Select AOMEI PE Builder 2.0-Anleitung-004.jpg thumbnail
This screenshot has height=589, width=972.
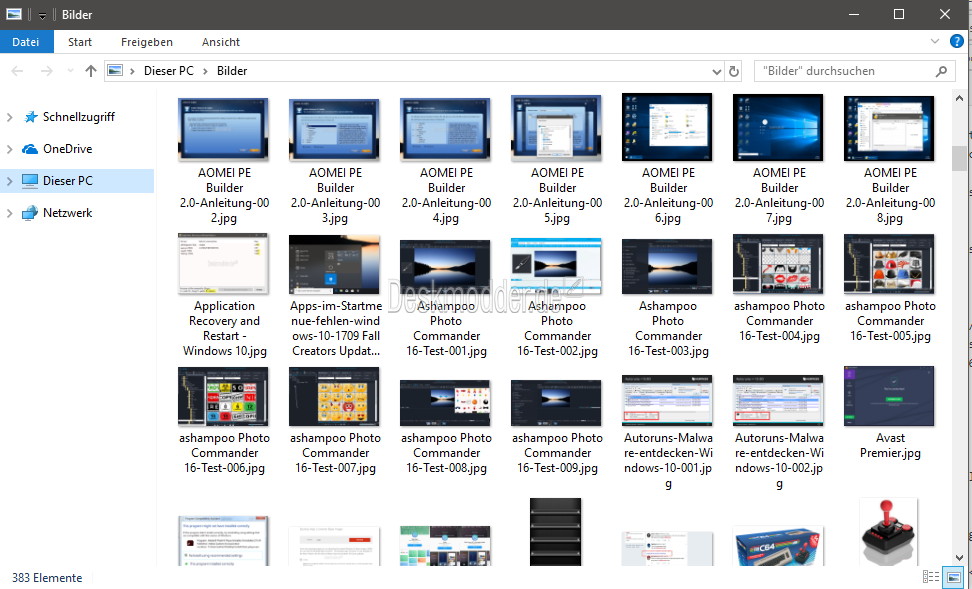[445, 129]
